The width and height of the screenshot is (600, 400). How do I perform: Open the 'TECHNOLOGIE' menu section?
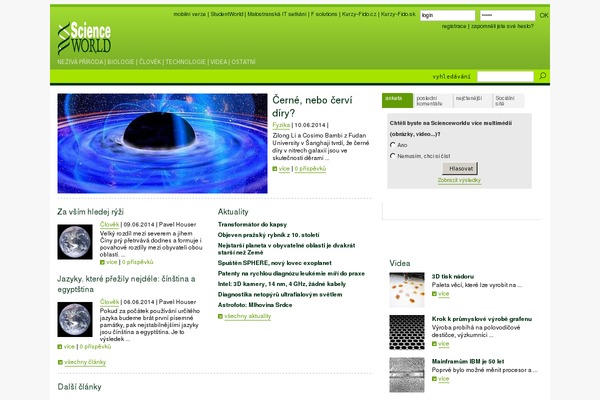[186, 62]
